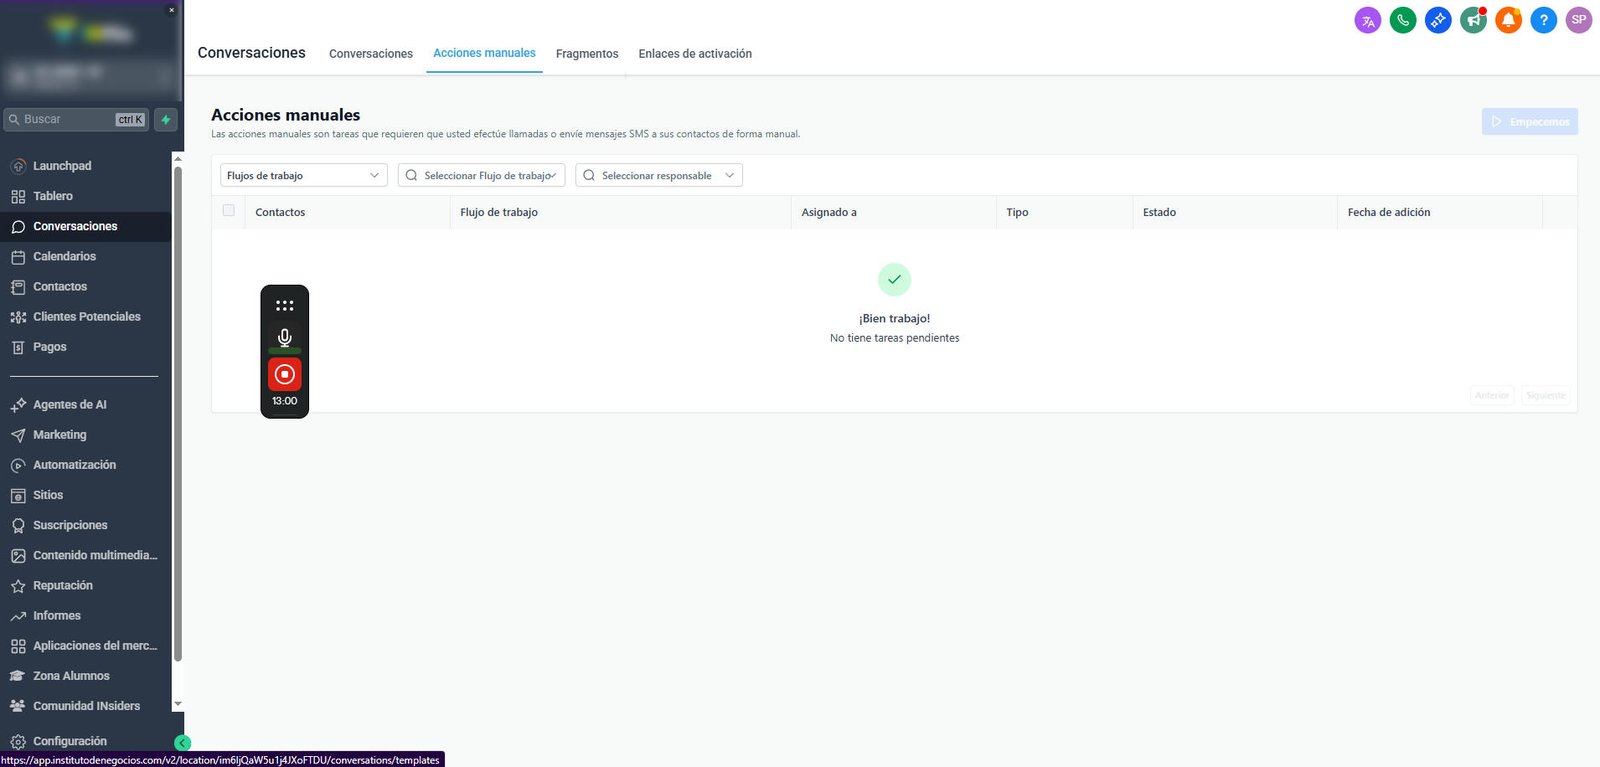This screenshot has height=767, width=1600.
Task: Open Sitios in the sidebar
Action: [x=86, y=495]
